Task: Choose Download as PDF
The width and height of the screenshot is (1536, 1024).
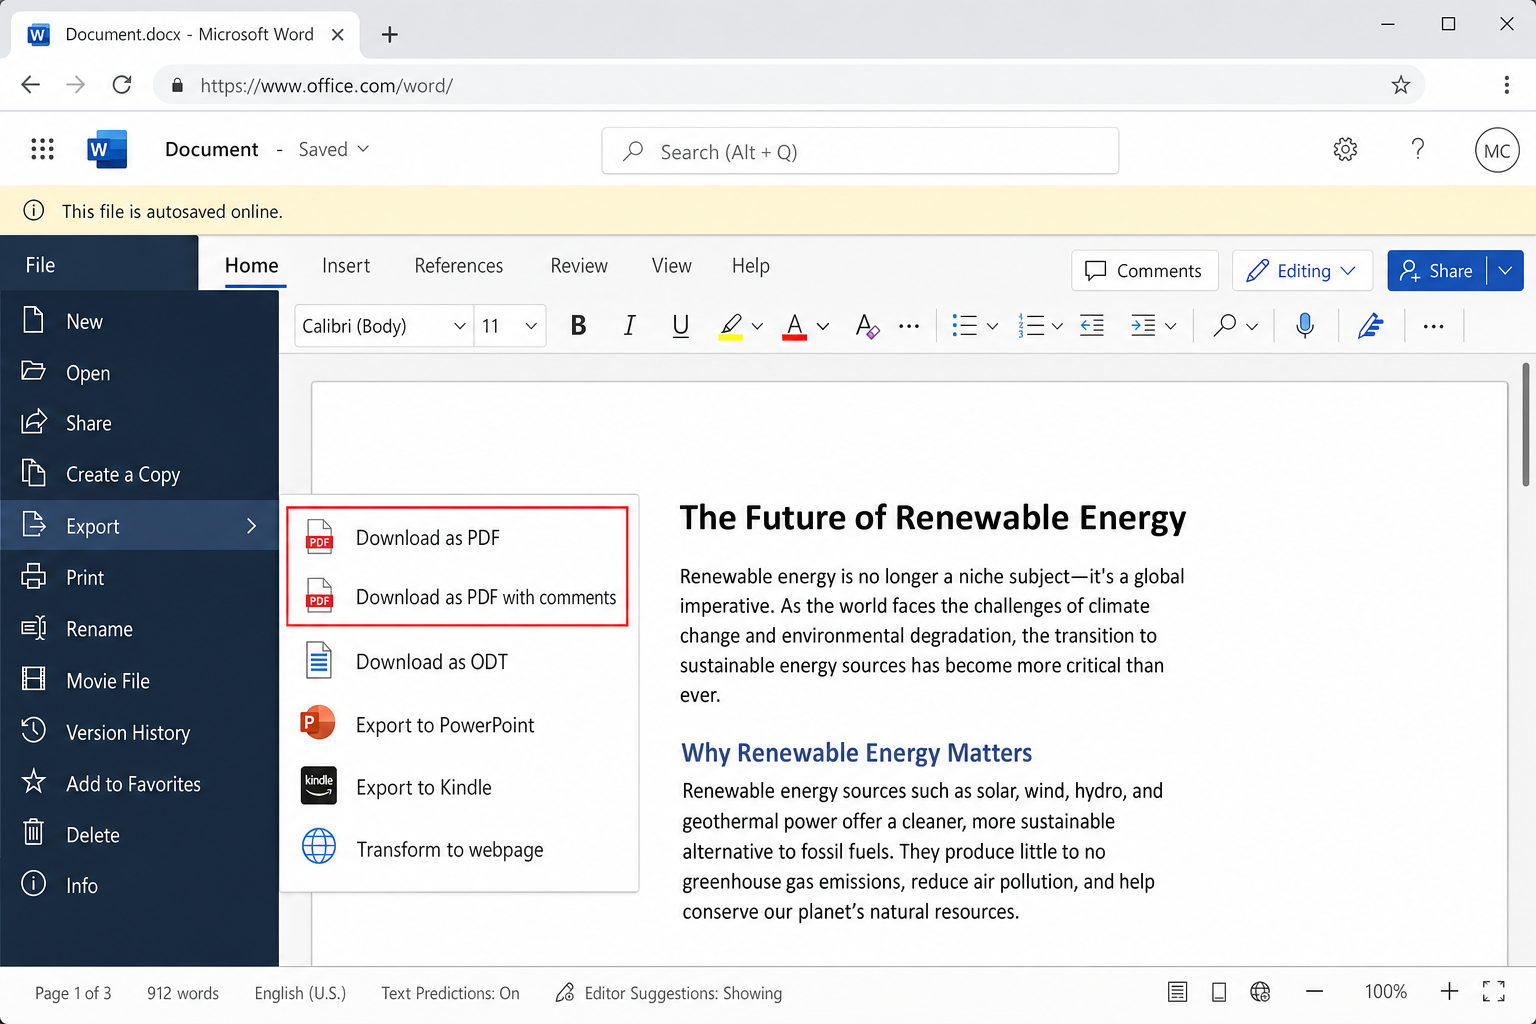Action: coord(458,538)
